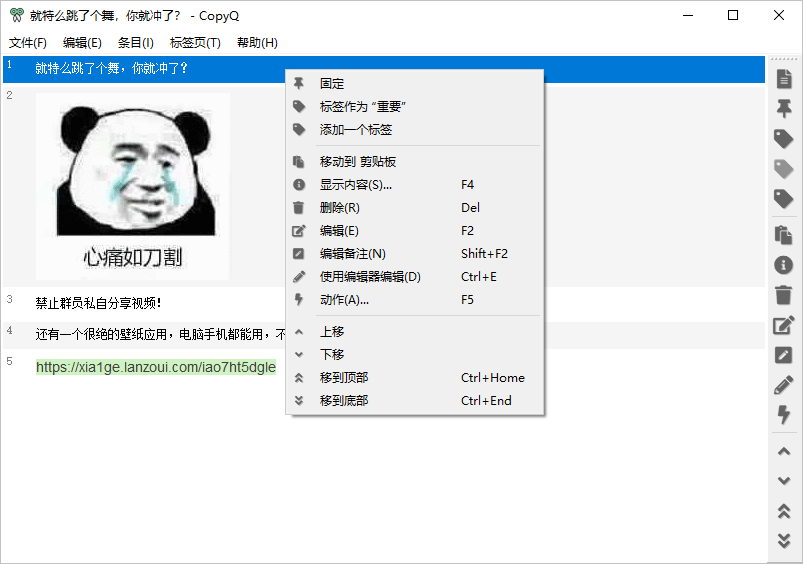Click the new item document icon in right toolbar
Screen dimensions: 803x564
tap(784, 79)
